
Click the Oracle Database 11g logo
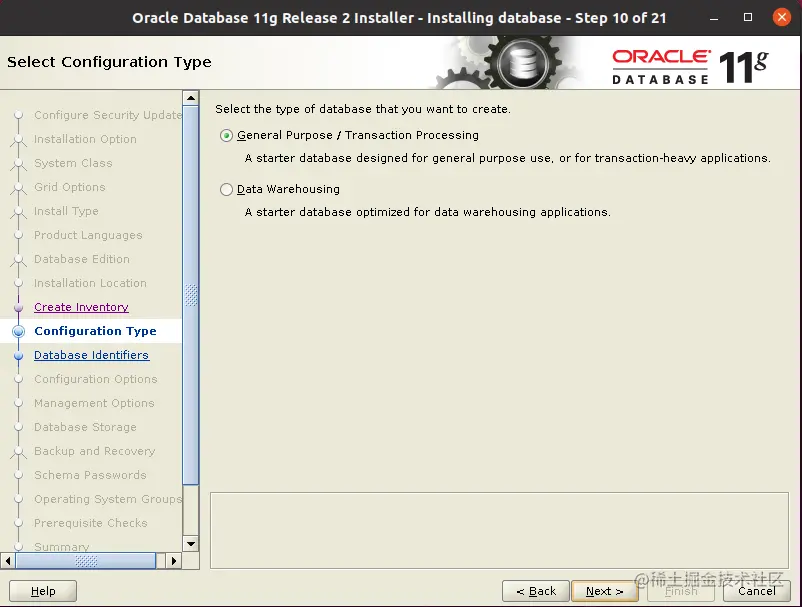pos(689,66)
